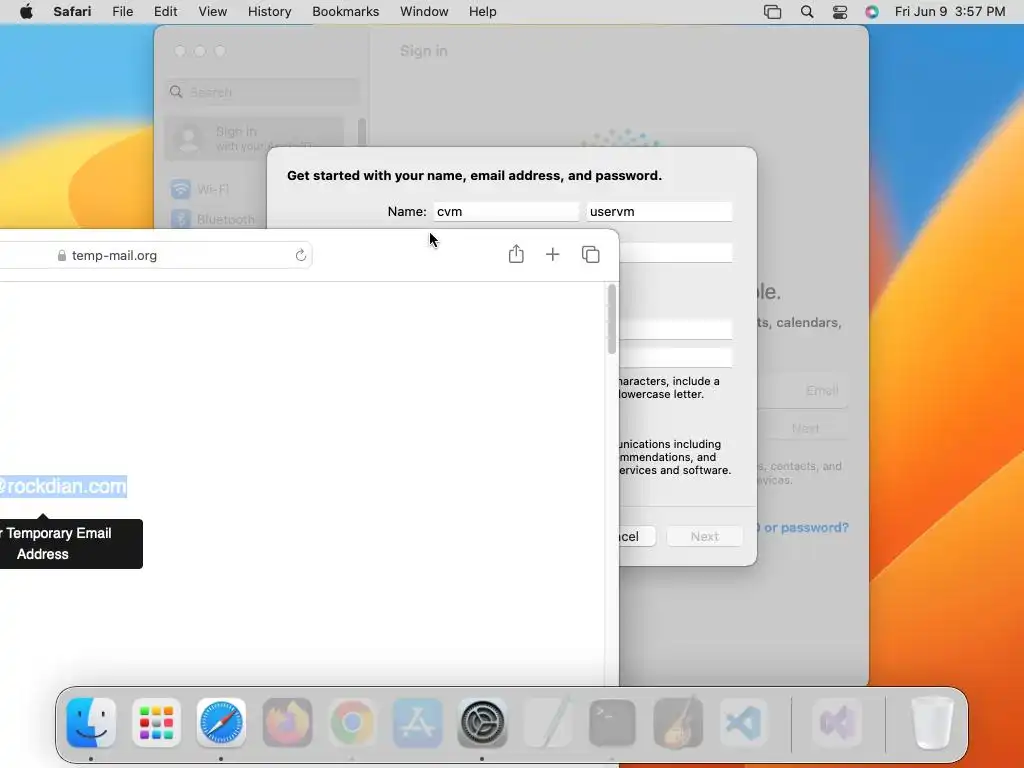The height and width of the screenshot is (768, 1024).
Task: Click the first name field containing cvm
Action: click(x=506, y=212)
